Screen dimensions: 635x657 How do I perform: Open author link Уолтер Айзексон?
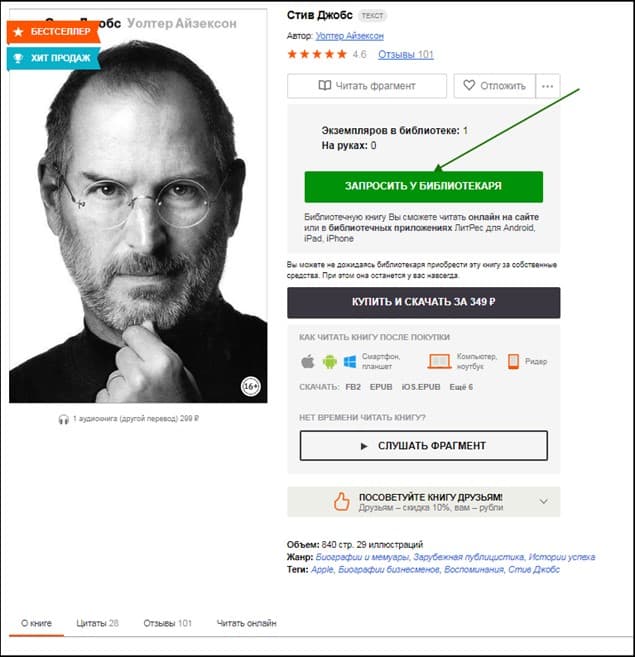pyautogui.click(x=349, y=36)
